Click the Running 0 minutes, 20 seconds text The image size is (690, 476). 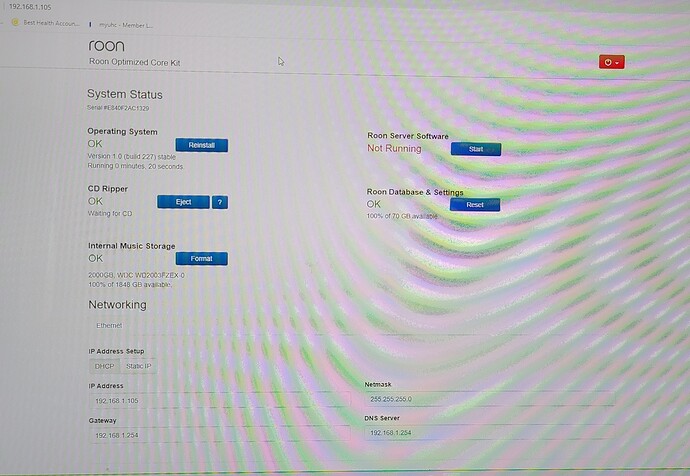coord(135,166)
